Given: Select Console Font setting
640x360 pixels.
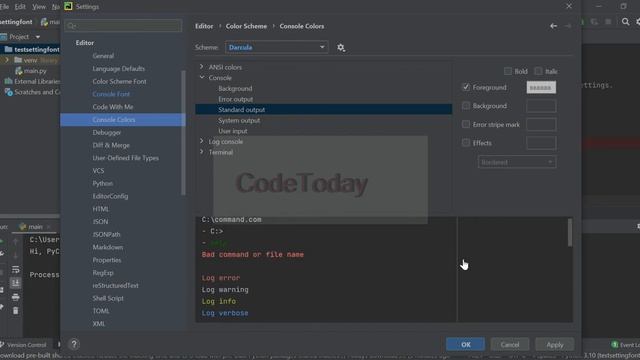Looking at the screenshot, I should [x=111, y=94].
